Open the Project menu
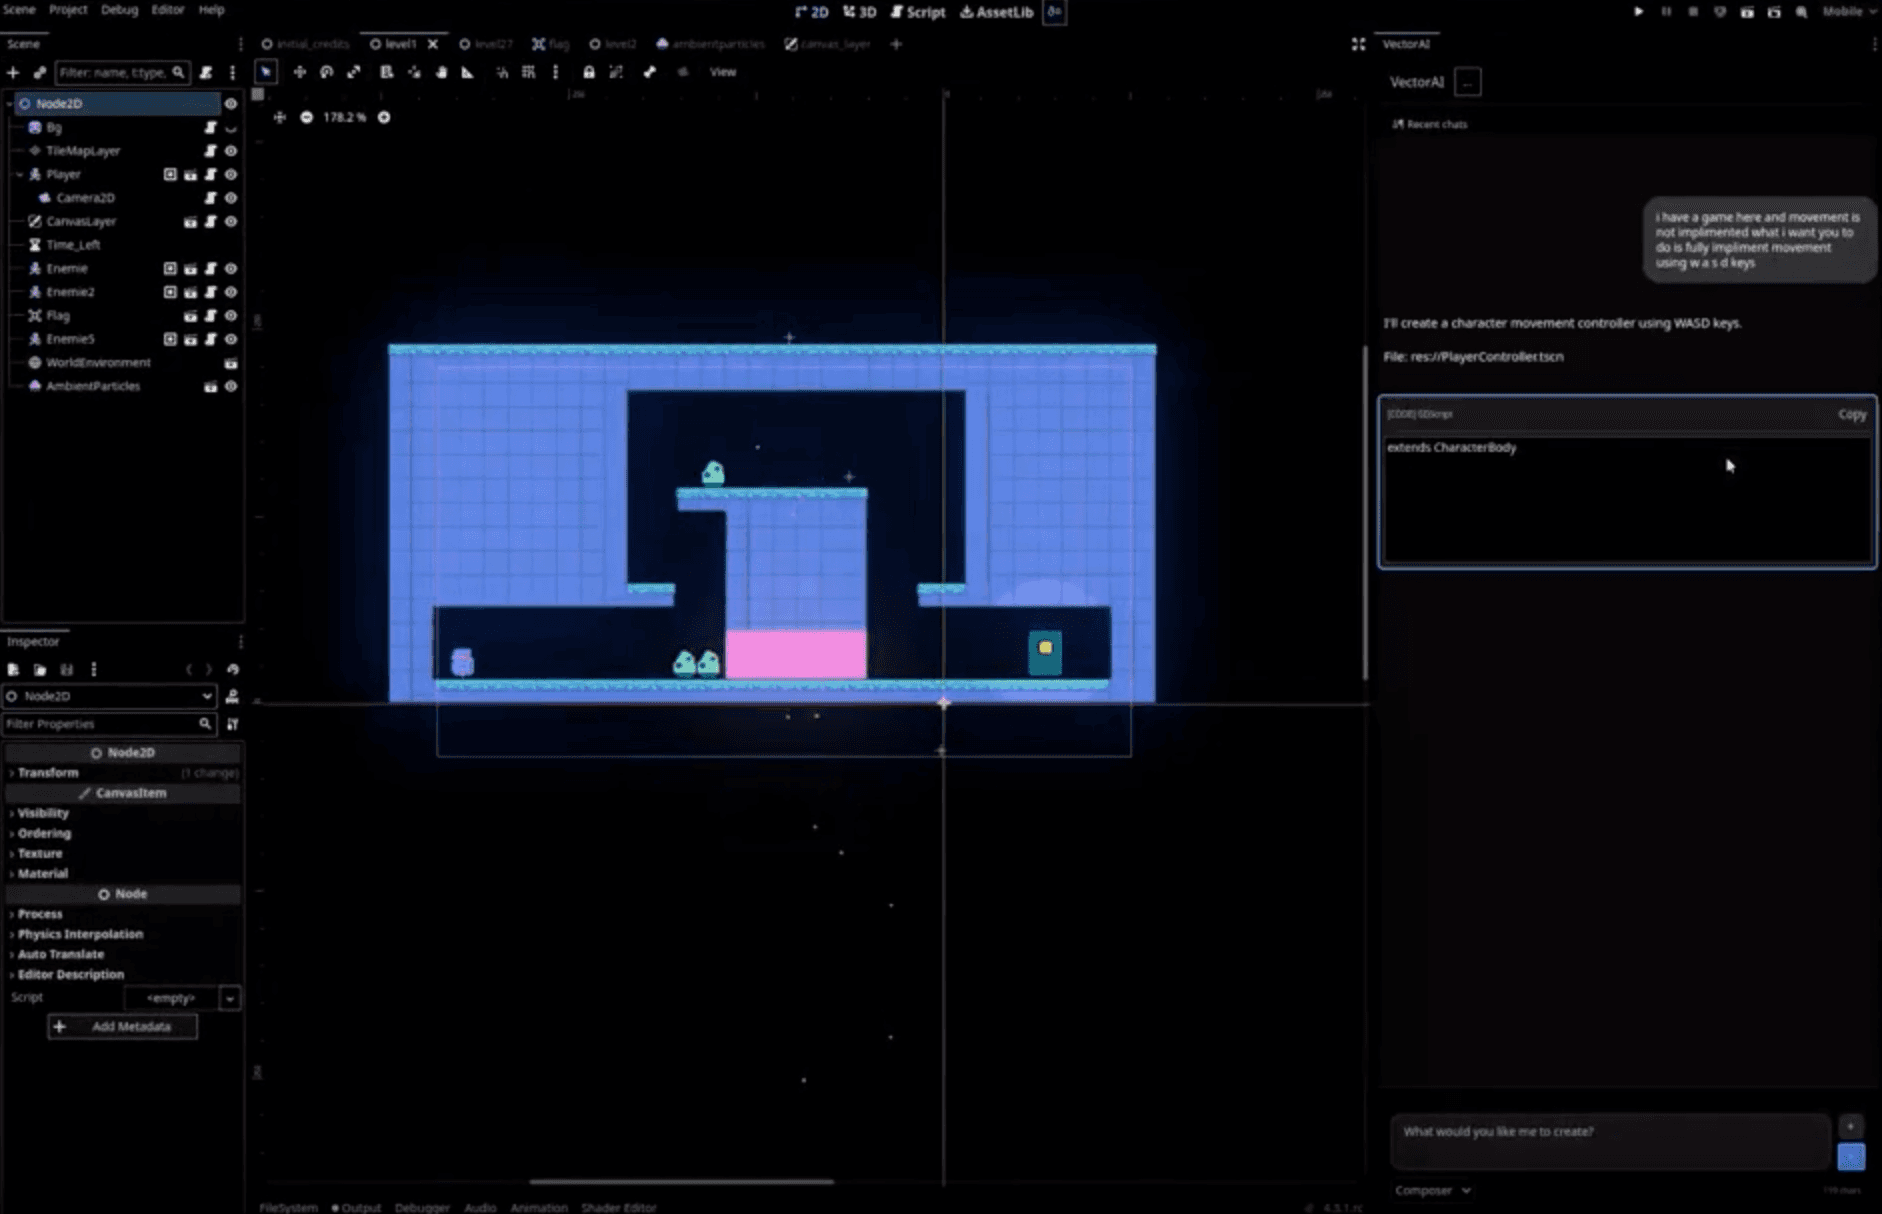 pyautogui.click(x=67, y=9)
